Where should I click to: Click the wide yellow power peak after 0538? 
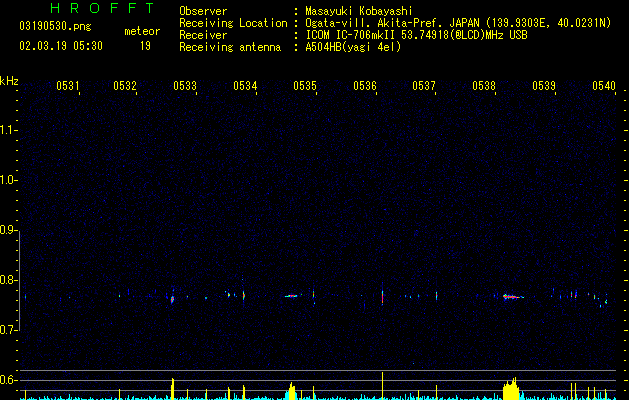[511, 389]
